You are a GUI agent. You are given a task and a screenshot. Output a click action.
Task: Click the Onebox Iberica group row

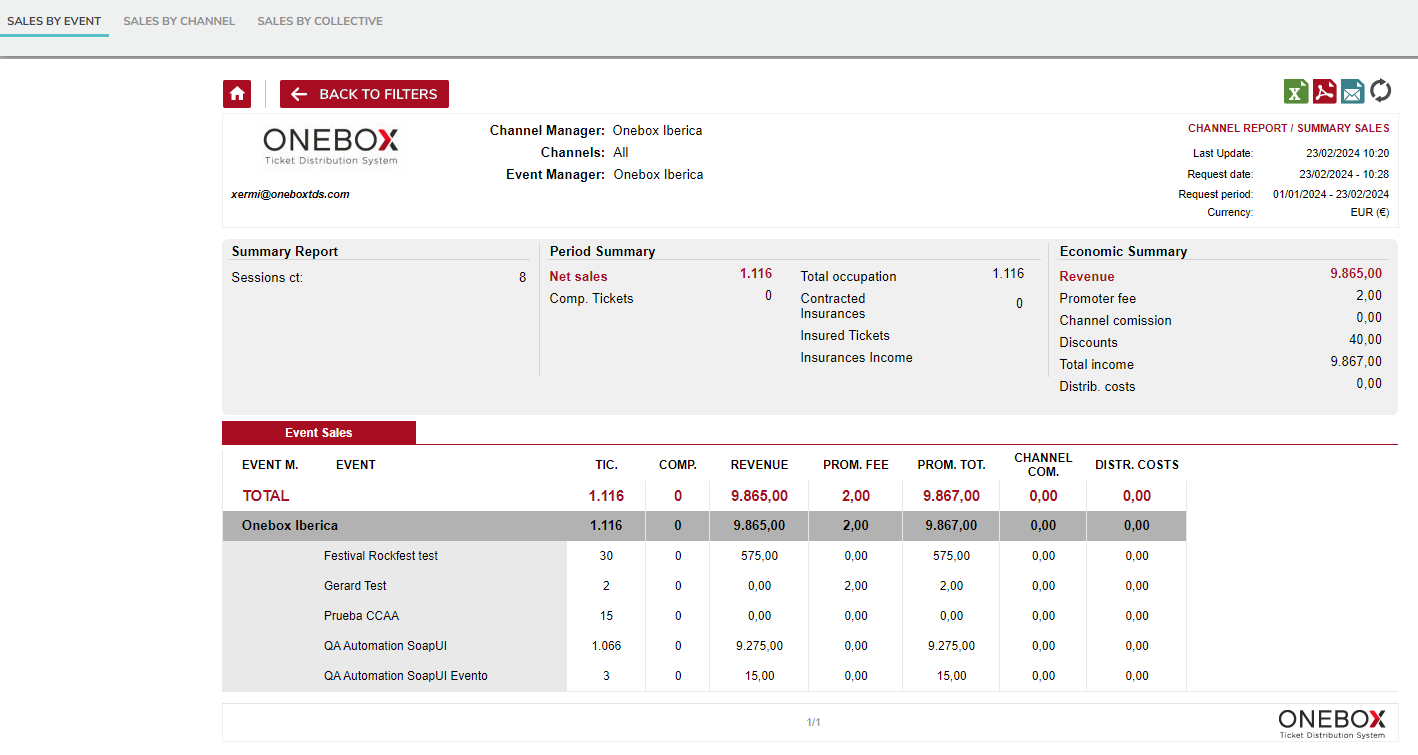pyautogui.click(x=704, y=526)
